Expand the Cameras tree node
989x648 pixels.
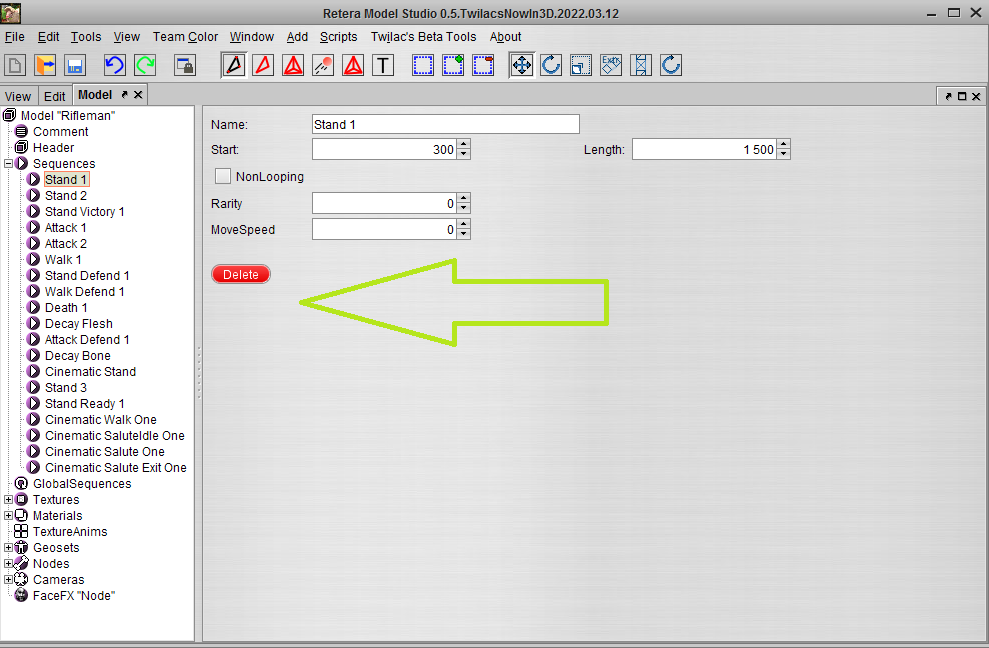(8, 579)
